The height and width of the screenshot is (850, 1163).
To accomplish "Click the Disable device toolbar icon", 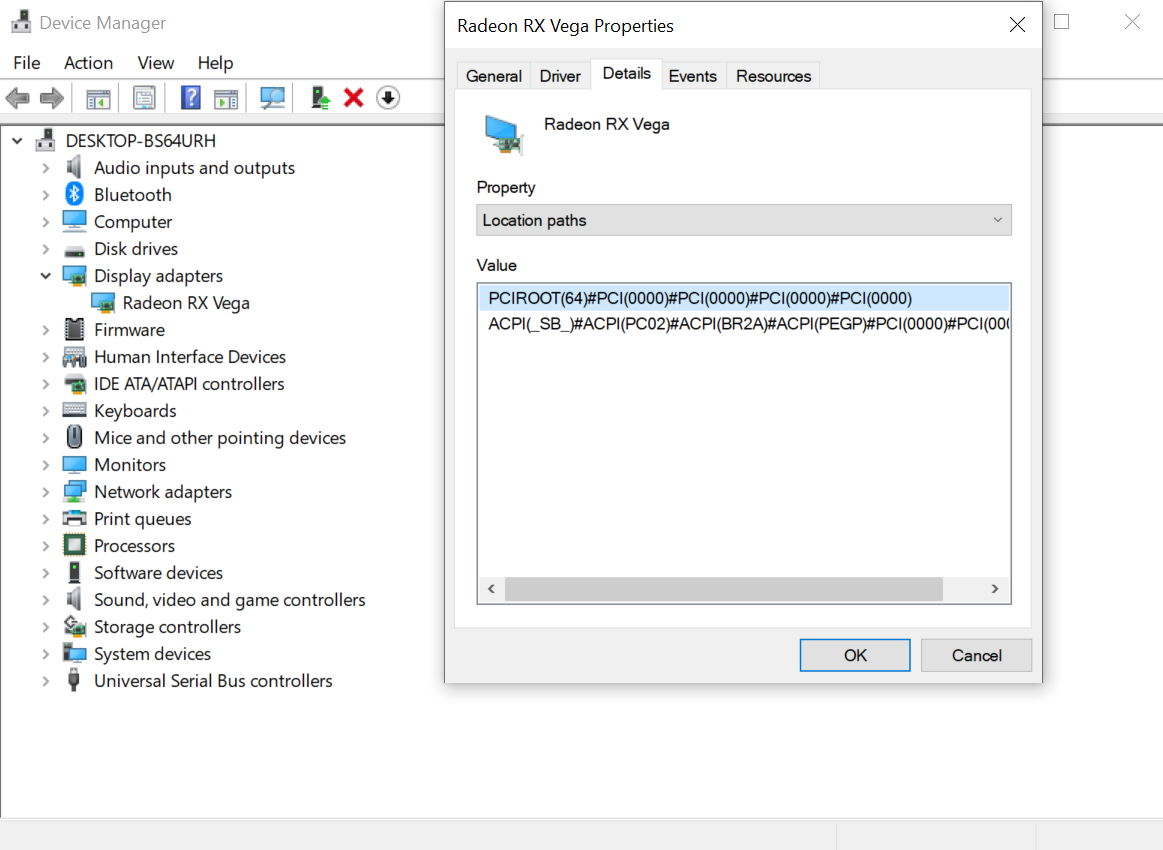I will click(x=388, y=97).
